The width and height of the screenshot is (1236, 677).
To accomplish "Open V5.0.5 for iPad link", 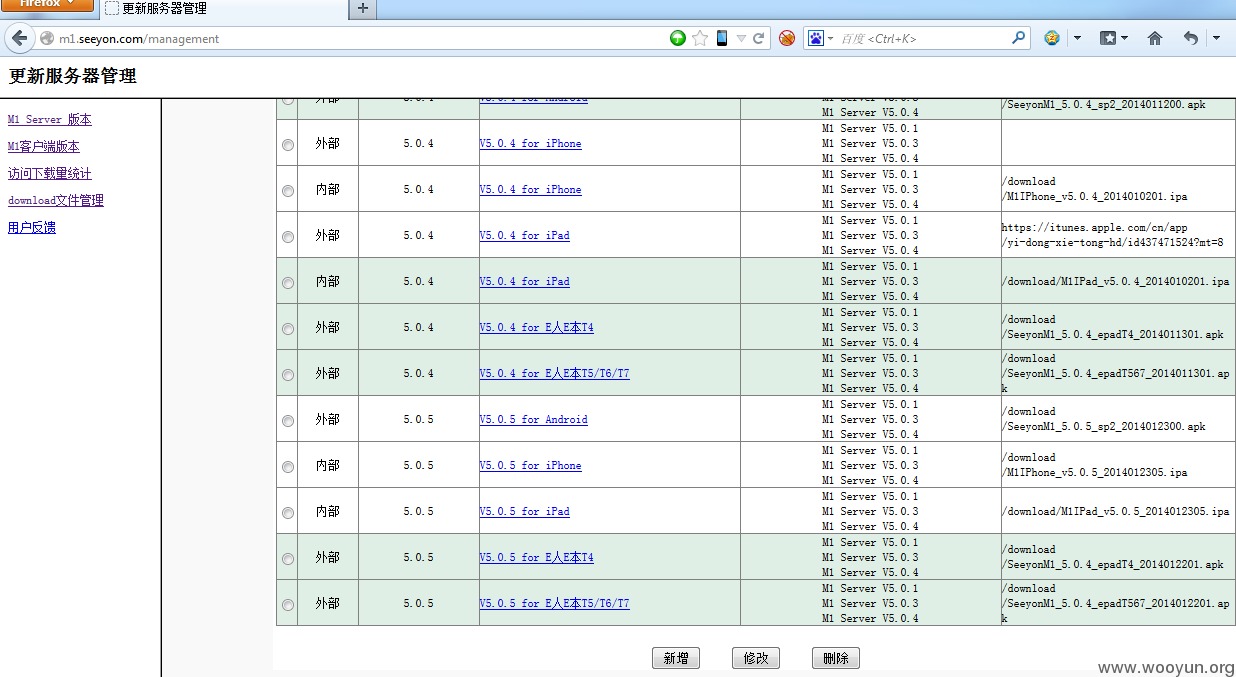I will 524,511.
